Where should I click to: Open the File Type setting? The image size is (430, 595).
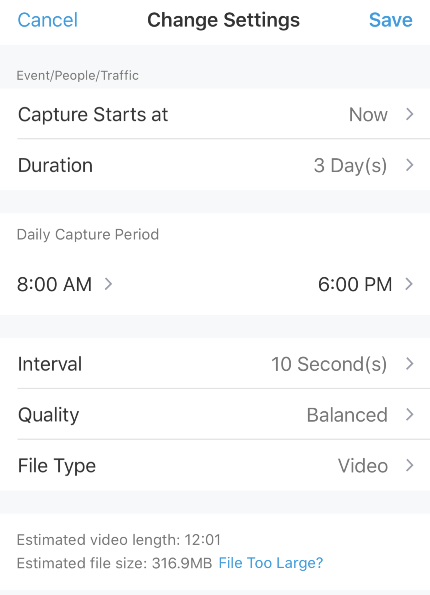(x=215, y=465)
